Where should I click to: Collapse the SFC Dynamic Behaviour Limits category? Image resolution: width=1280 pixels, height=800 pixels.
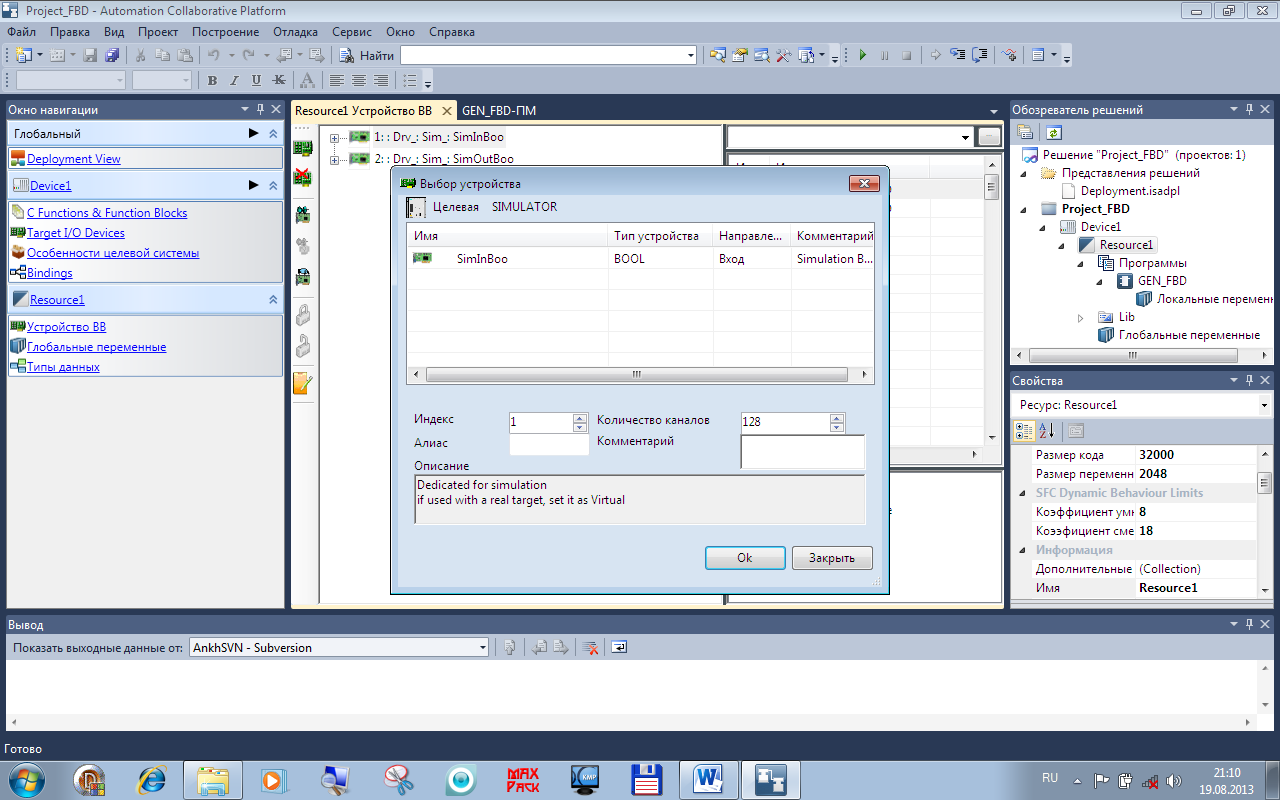tap(1022, 493)
